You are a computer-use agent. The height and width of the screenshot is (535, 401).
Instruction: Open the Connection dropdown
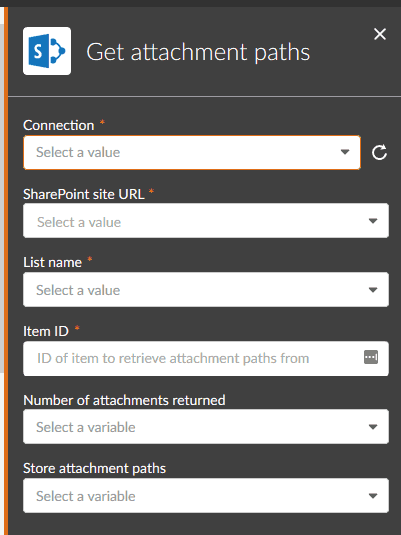point(192,153)
